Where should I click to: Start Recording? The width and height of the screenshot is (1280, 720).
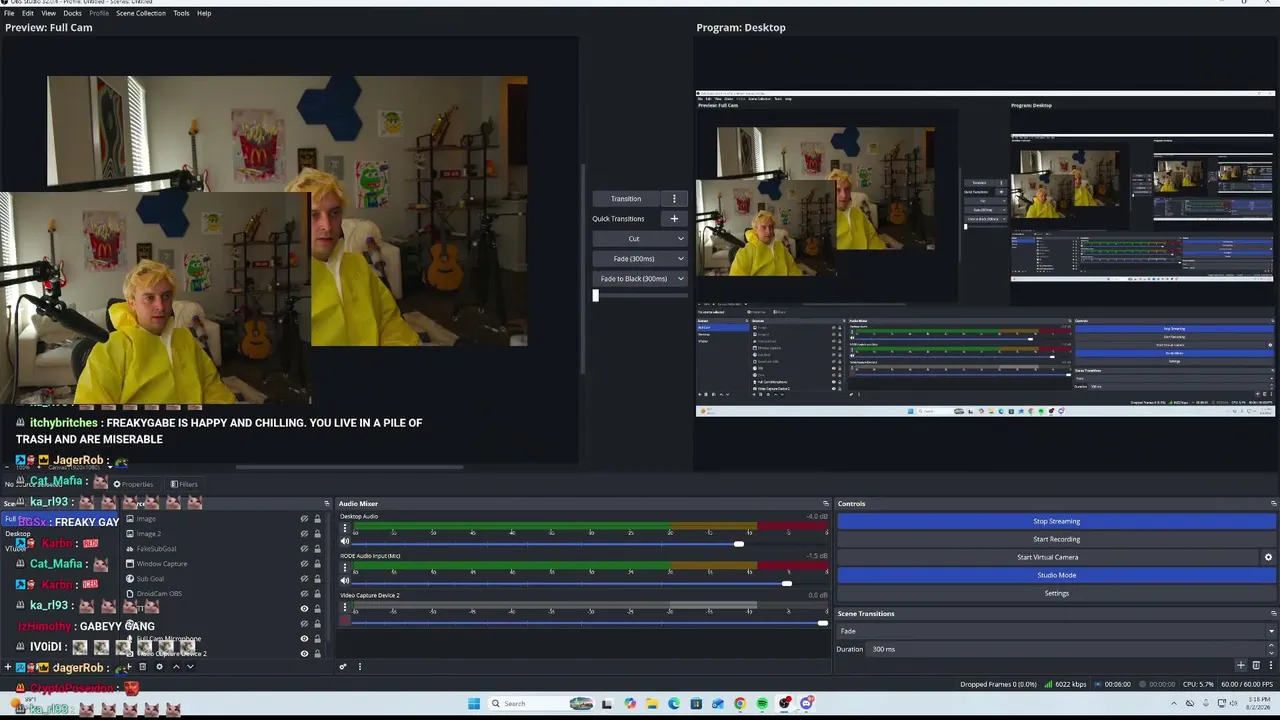coord(1056,539)
